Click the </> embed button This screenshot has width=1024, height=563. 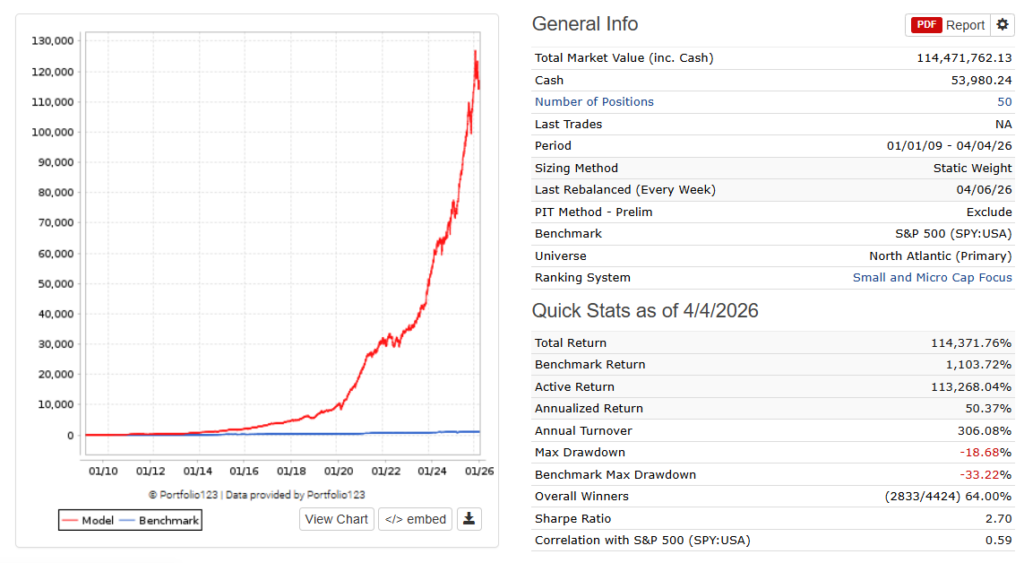pyautogui.click(x=415, y=519)
